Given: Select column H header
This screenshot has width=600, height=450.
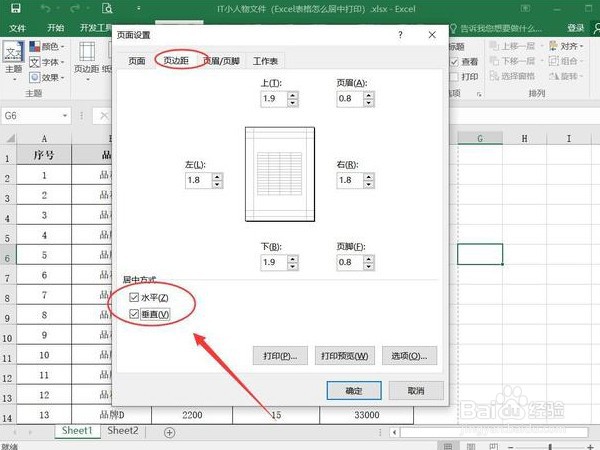Looking at the screenshot, I should click(x=525, y=138).
